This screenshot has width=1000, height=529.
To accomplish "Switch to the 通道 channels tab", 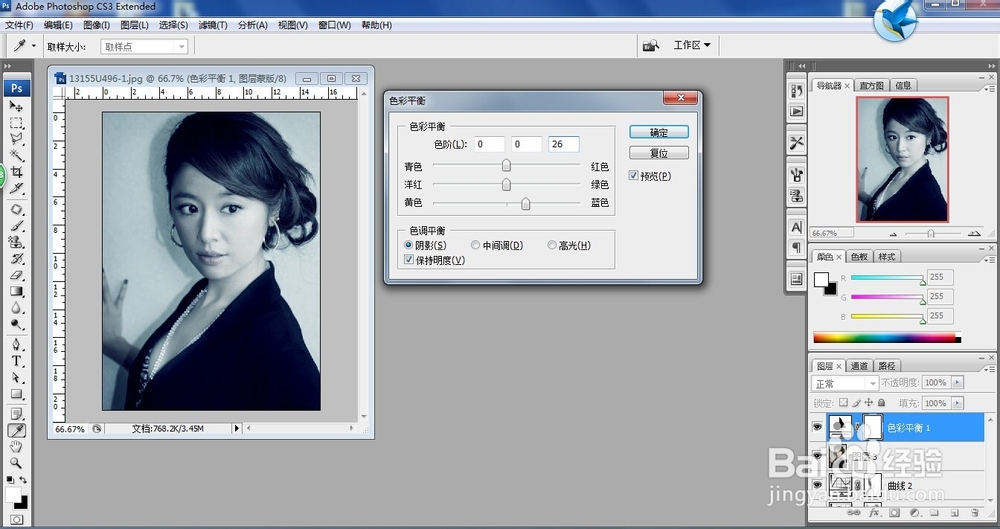I will (x=859, y=366).
